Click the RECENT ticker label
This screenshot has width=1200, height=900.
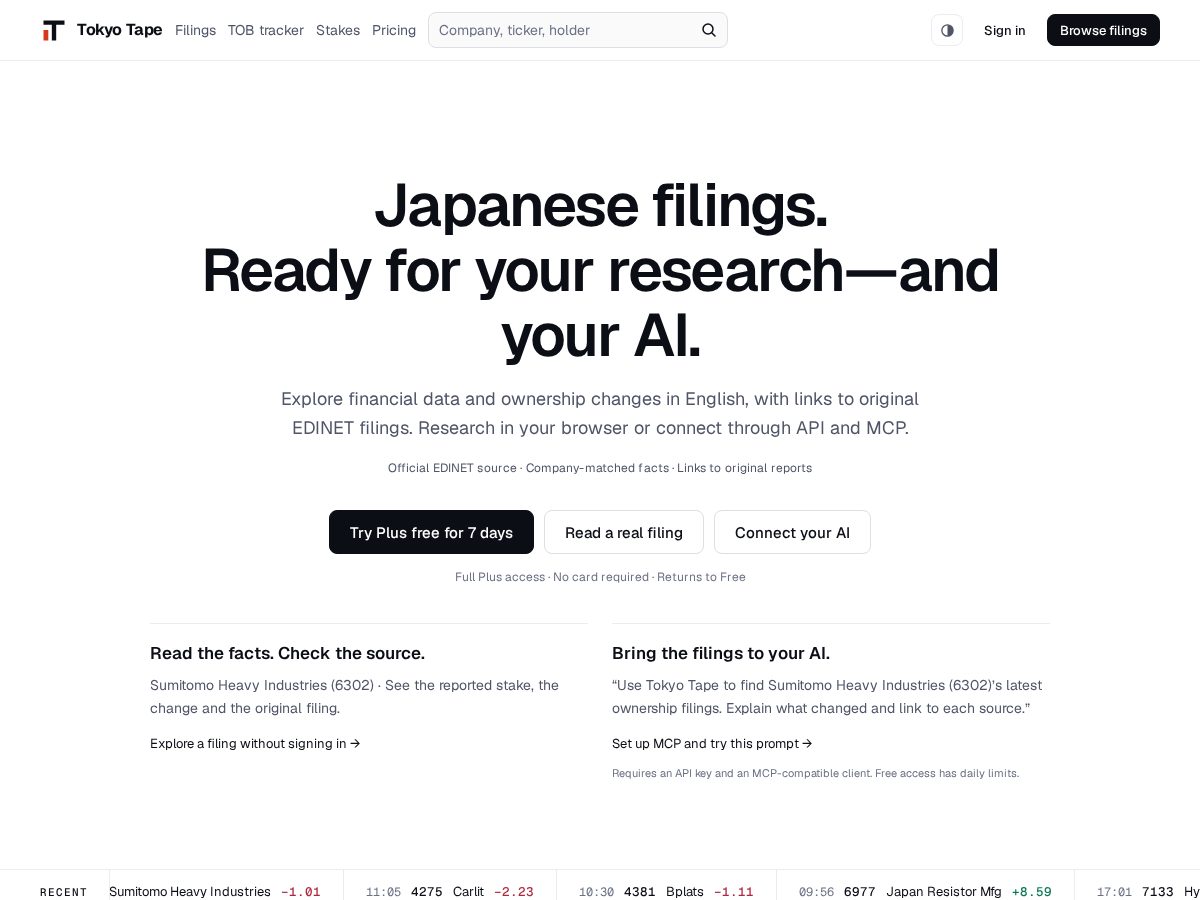coord(64,892)
